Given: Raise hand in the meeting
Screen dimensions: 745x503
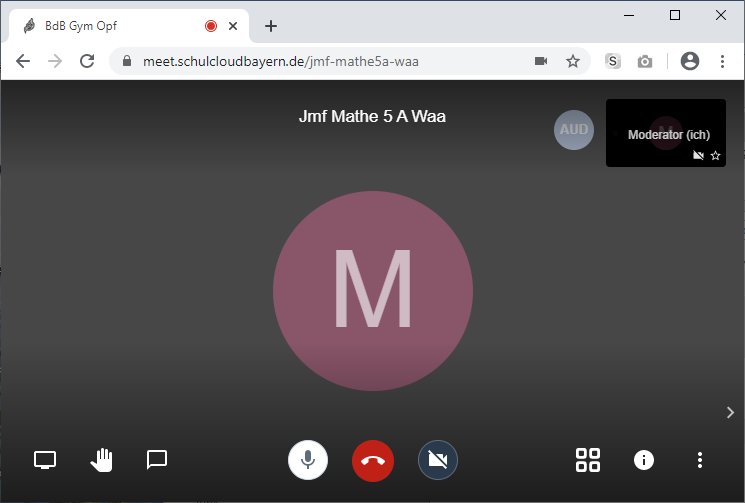Looking at the screenshot, I should 101,460.
